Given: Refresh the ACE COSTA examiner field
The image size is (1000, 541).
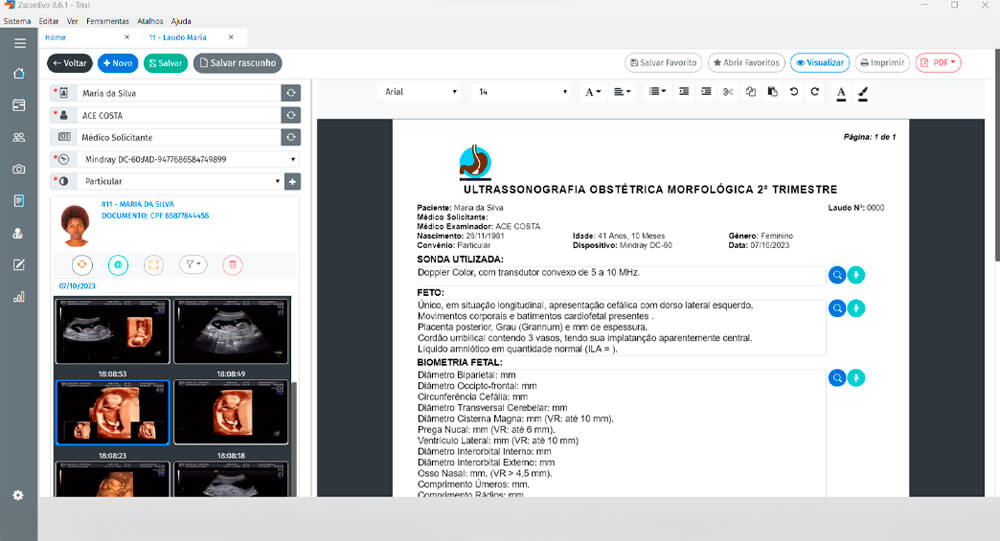Looking at the screenshot, I should (291, 115).
